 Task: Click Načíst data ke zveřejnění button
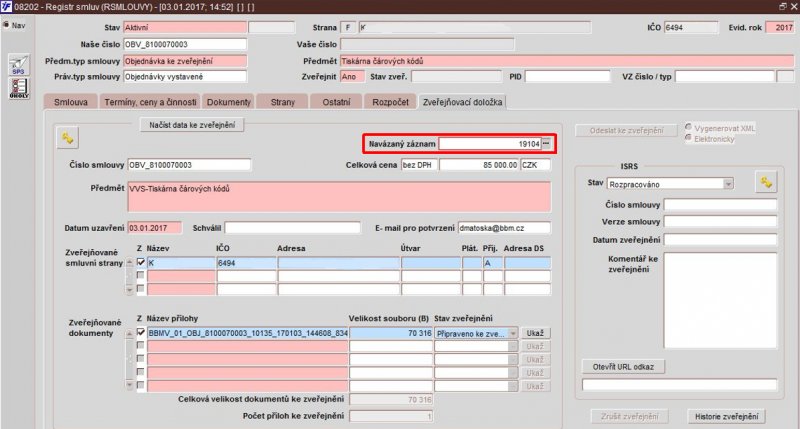(190, 124)
